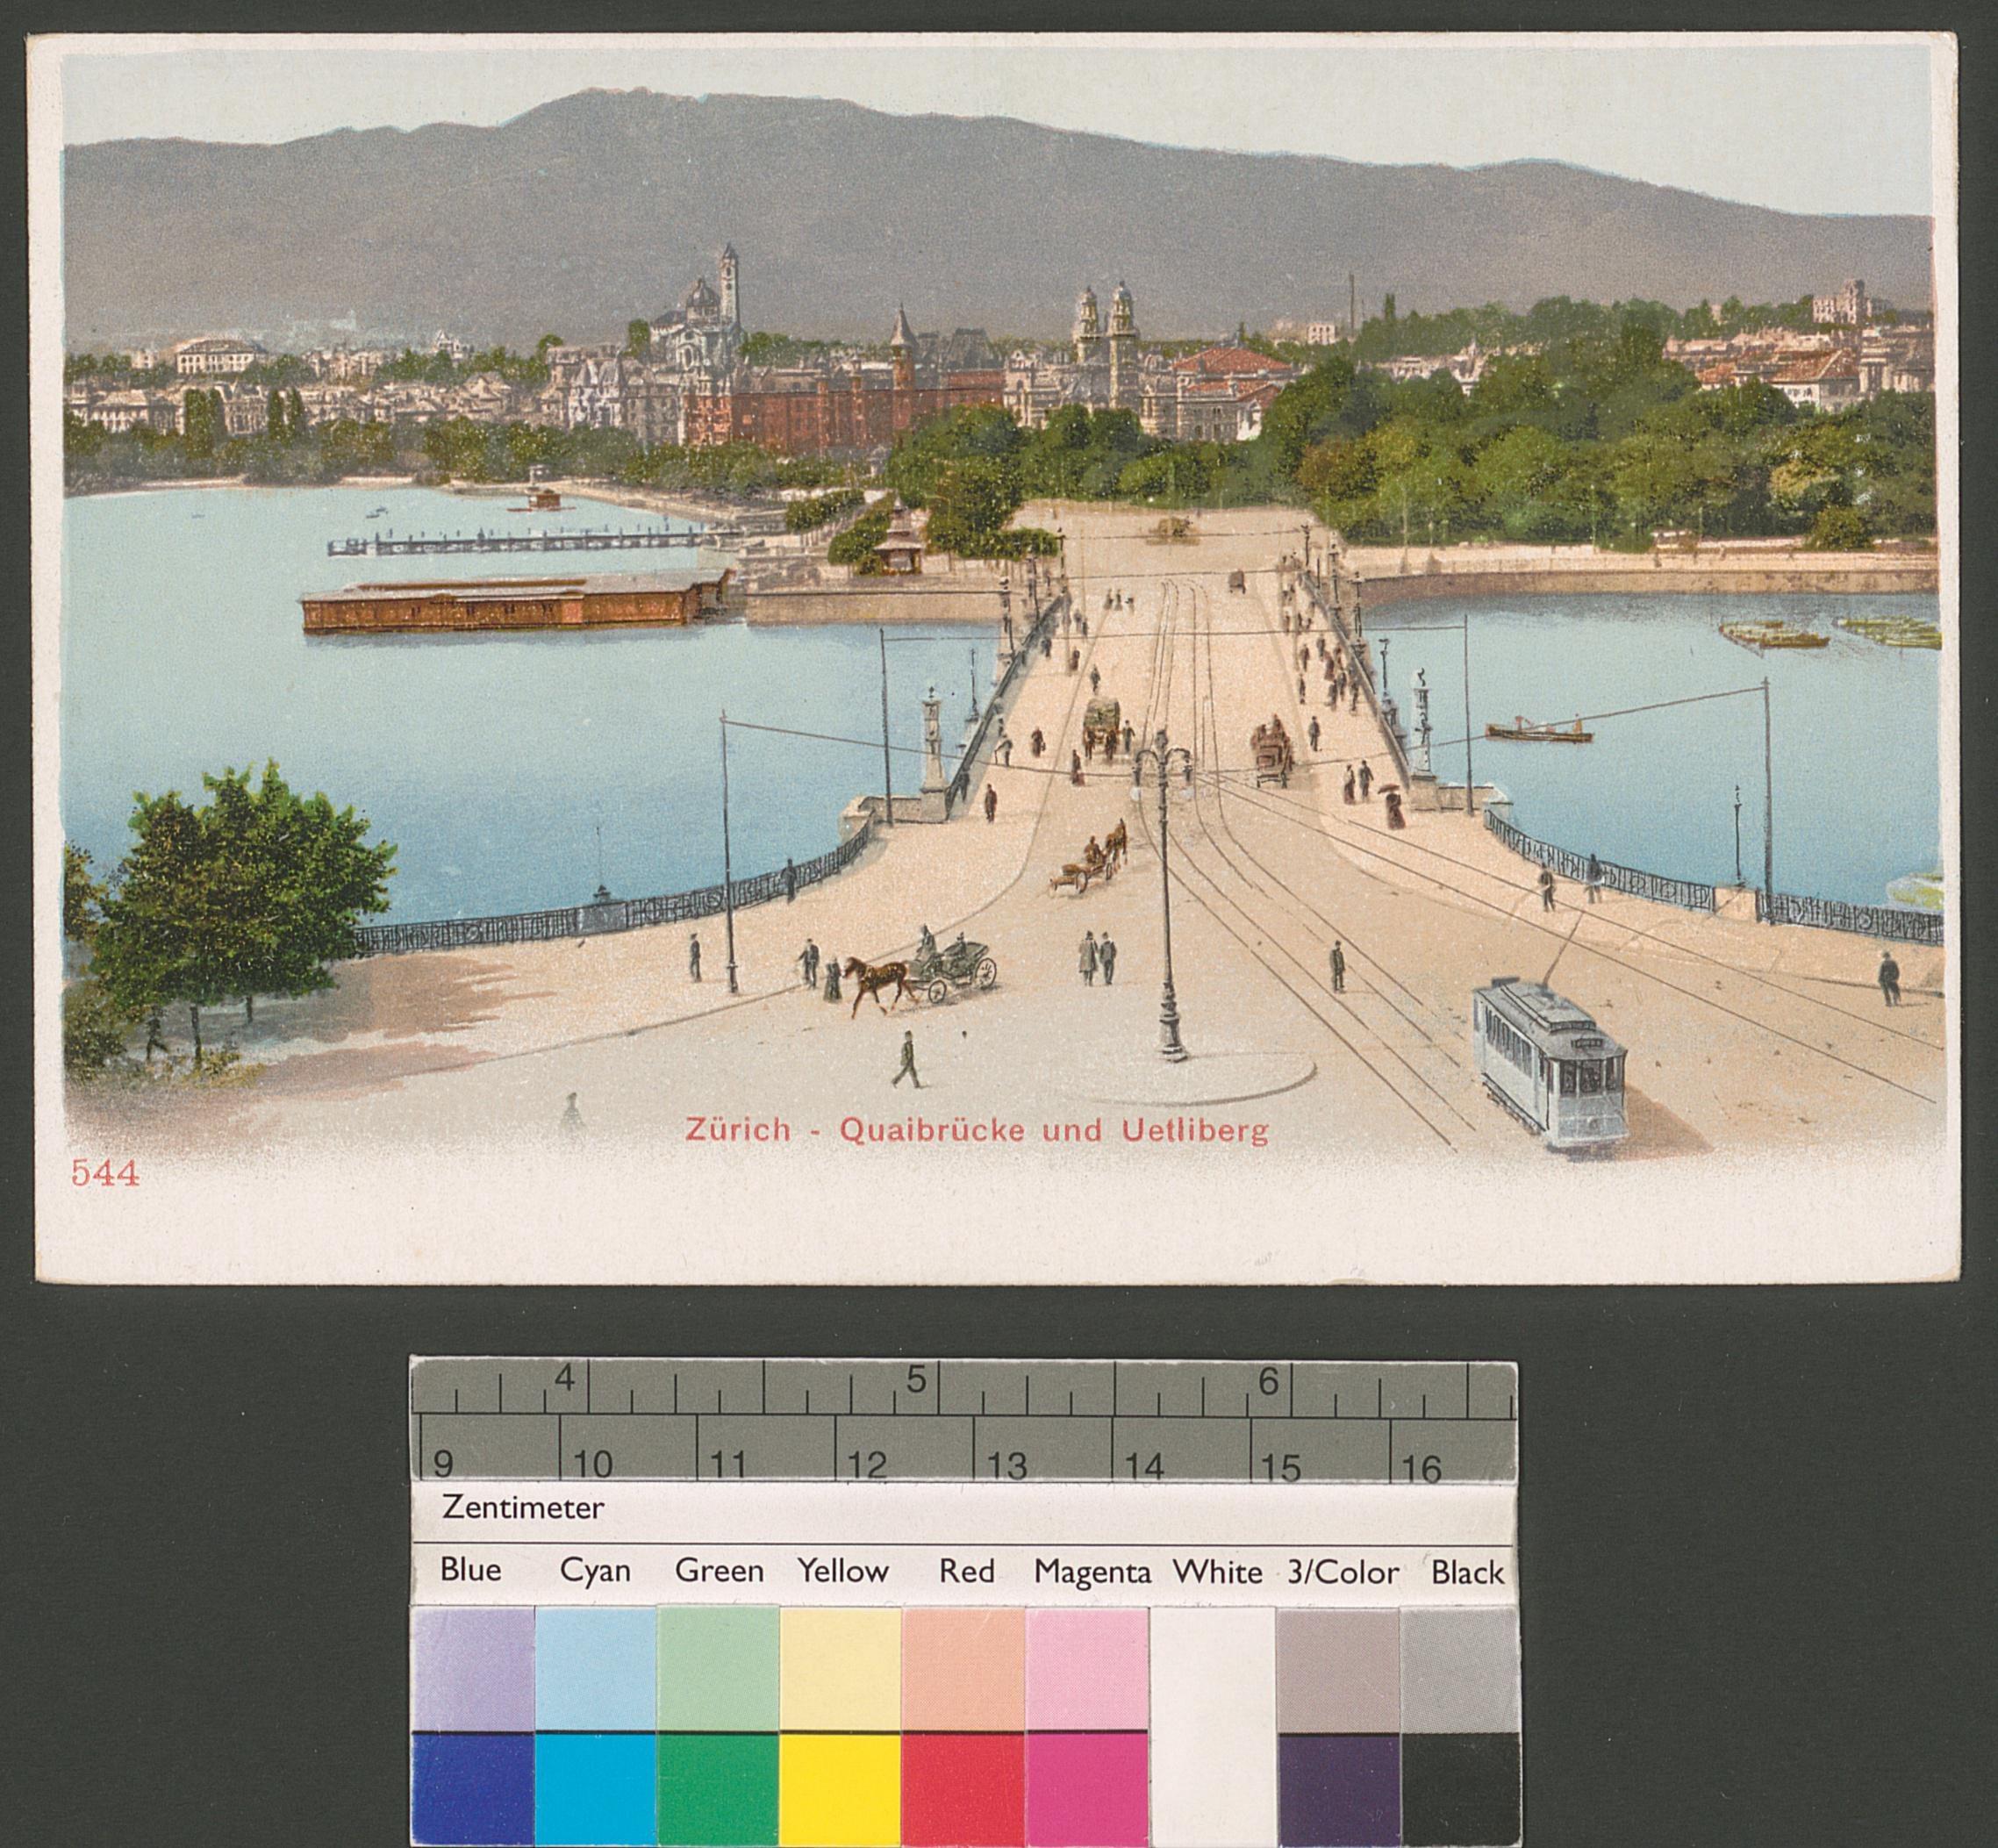Pick the saturated green swatch

(x=718, y=1790)
